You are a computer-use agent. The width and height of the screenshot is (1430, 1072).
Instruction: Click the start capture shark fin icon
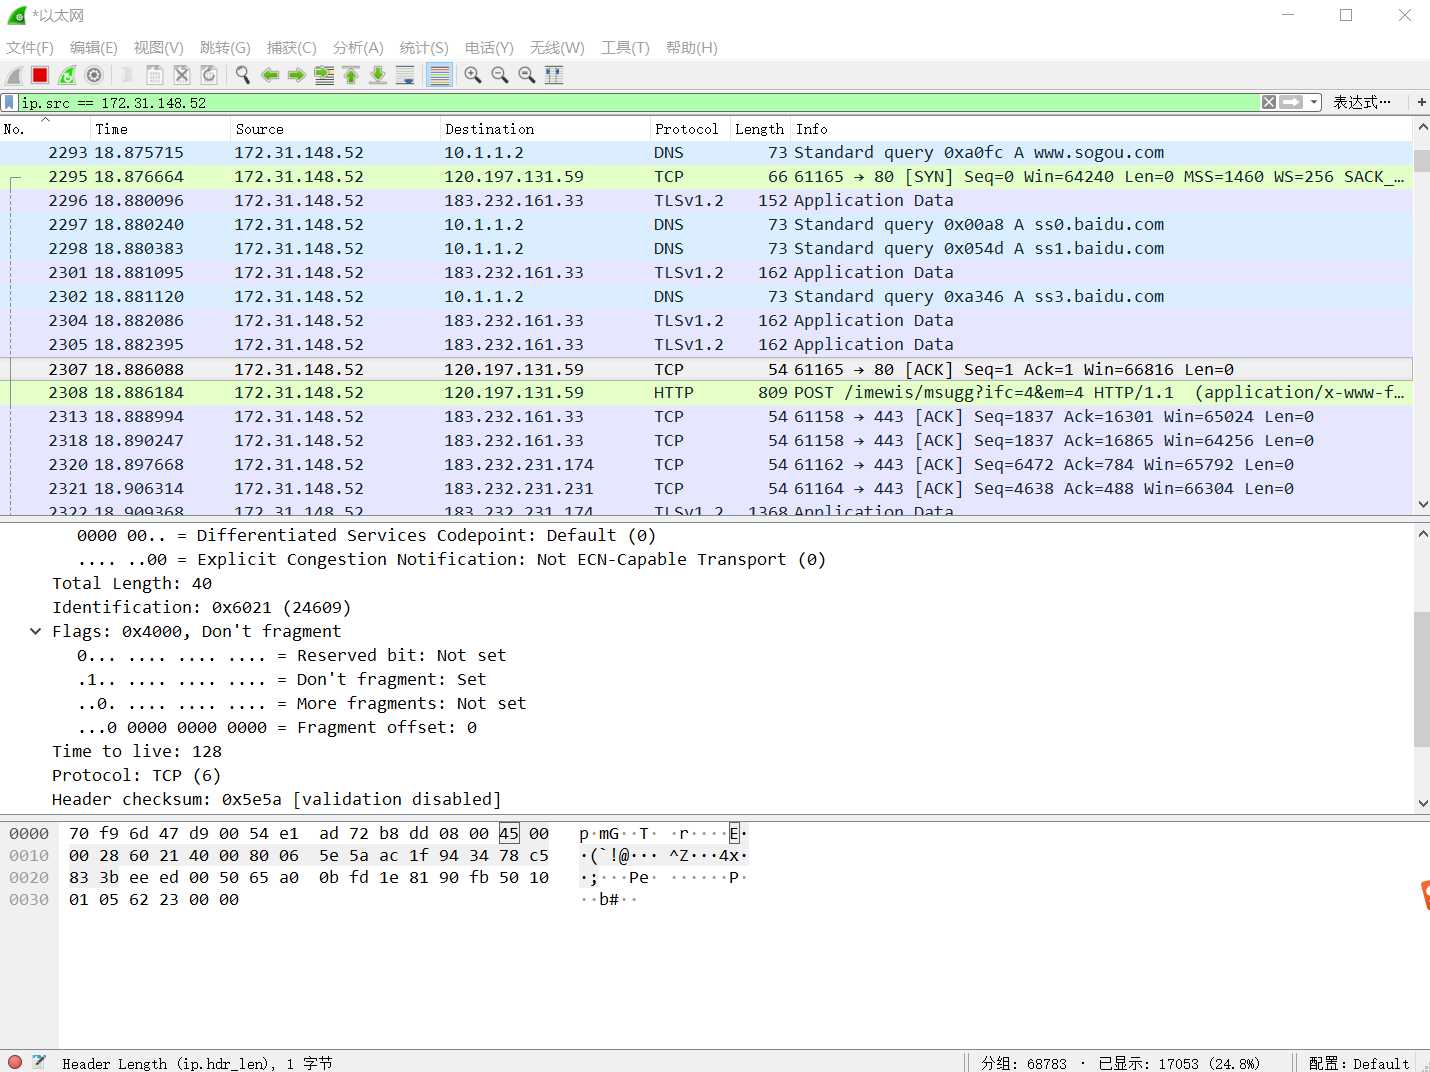coord(14,75)
